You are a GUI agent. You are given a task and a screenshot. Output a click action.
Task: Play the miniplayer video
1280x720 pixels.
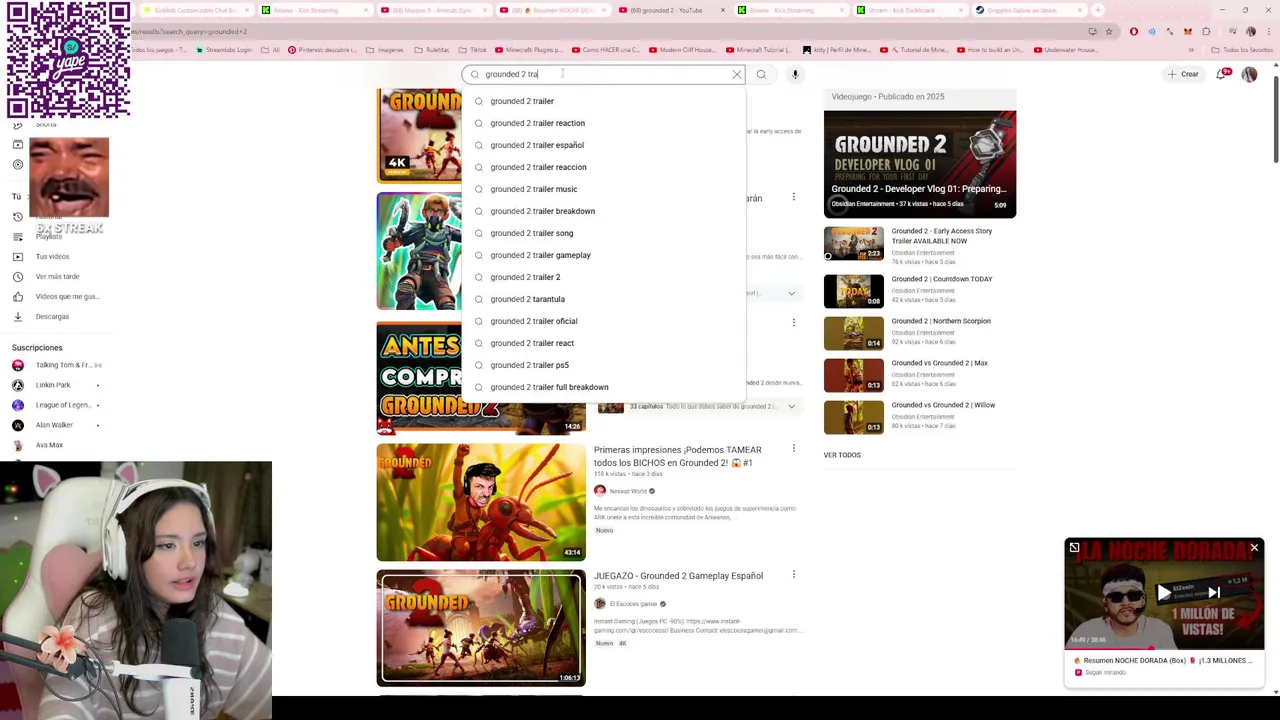(1164, 593)
